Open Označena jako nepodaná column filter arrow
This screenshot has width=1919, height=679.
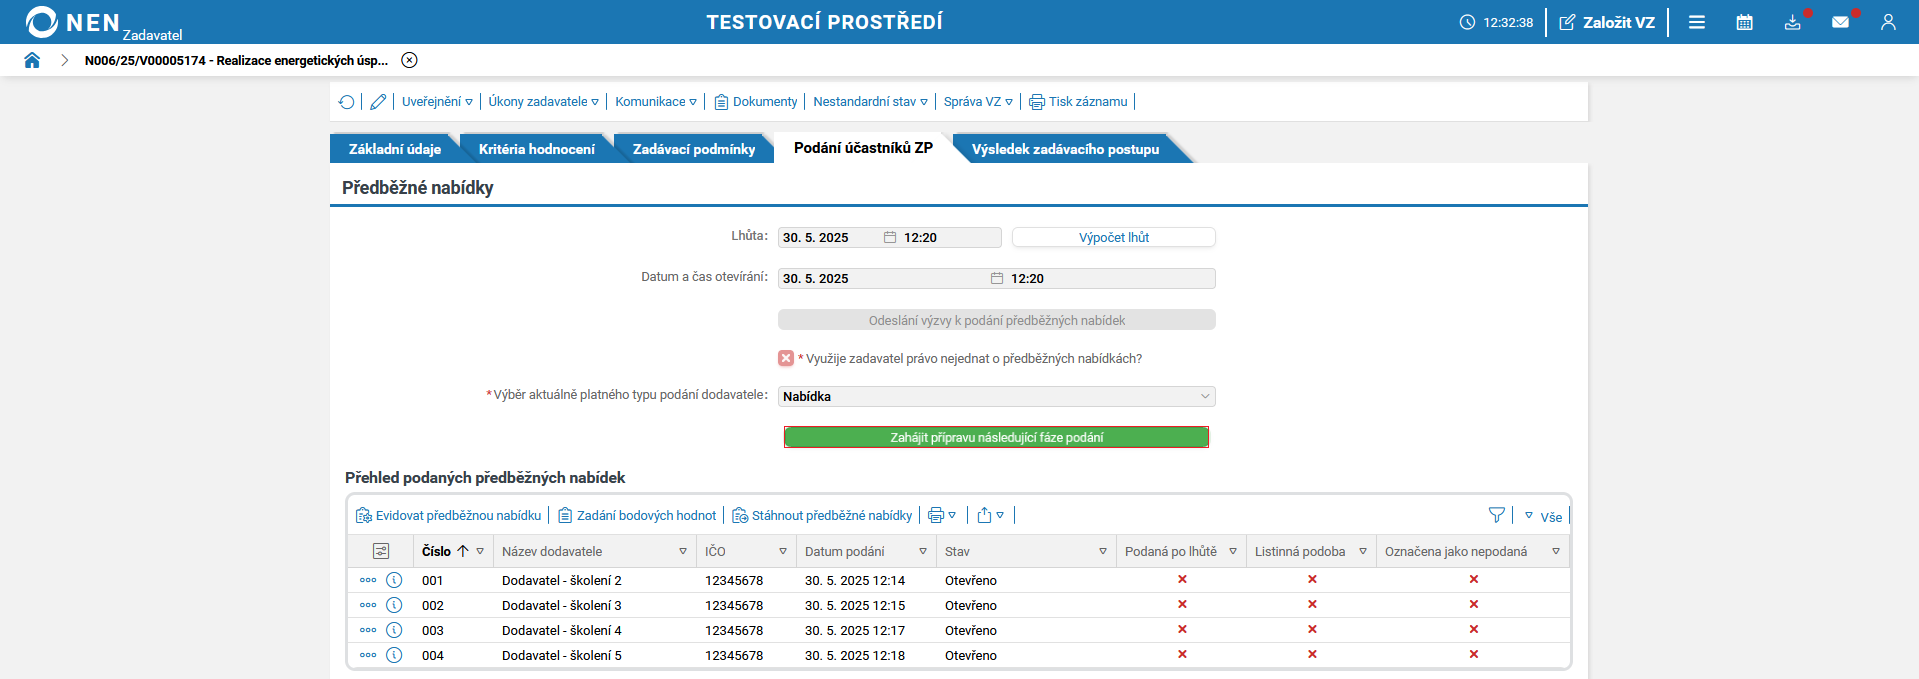click(x=1556, y=551)
